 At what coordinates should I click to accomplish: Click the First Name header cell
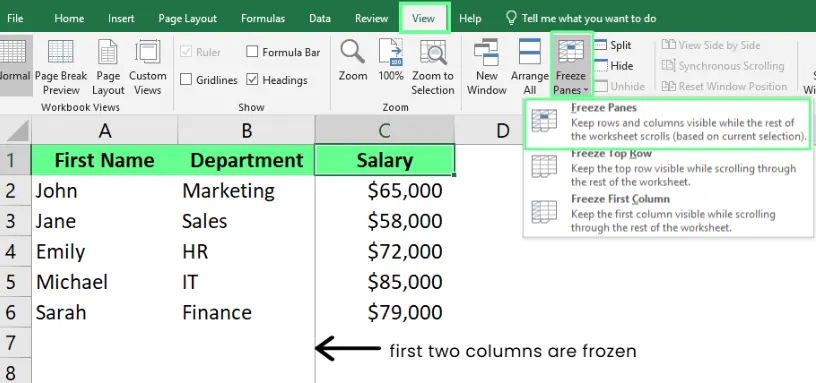click(x=105, y=160)
